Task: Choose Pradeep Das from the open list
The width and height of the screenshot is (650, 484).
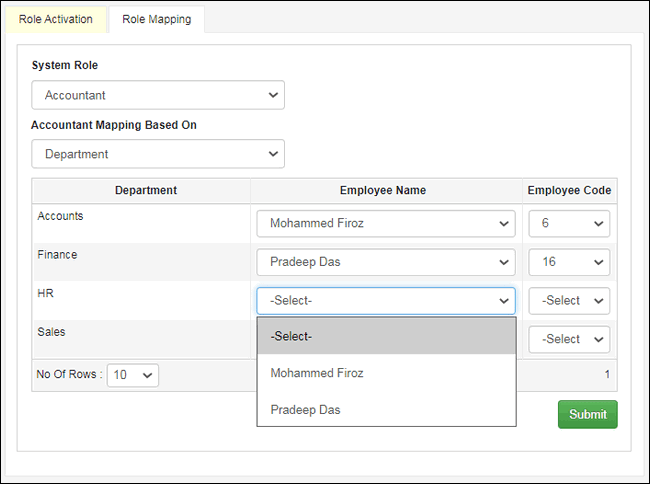Action: click(386, 409)
